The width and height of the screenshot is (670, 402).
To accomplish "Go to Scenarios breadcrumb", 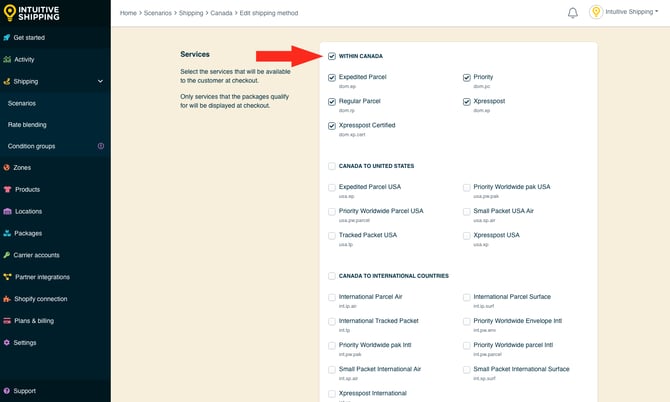I will point(158,13).
